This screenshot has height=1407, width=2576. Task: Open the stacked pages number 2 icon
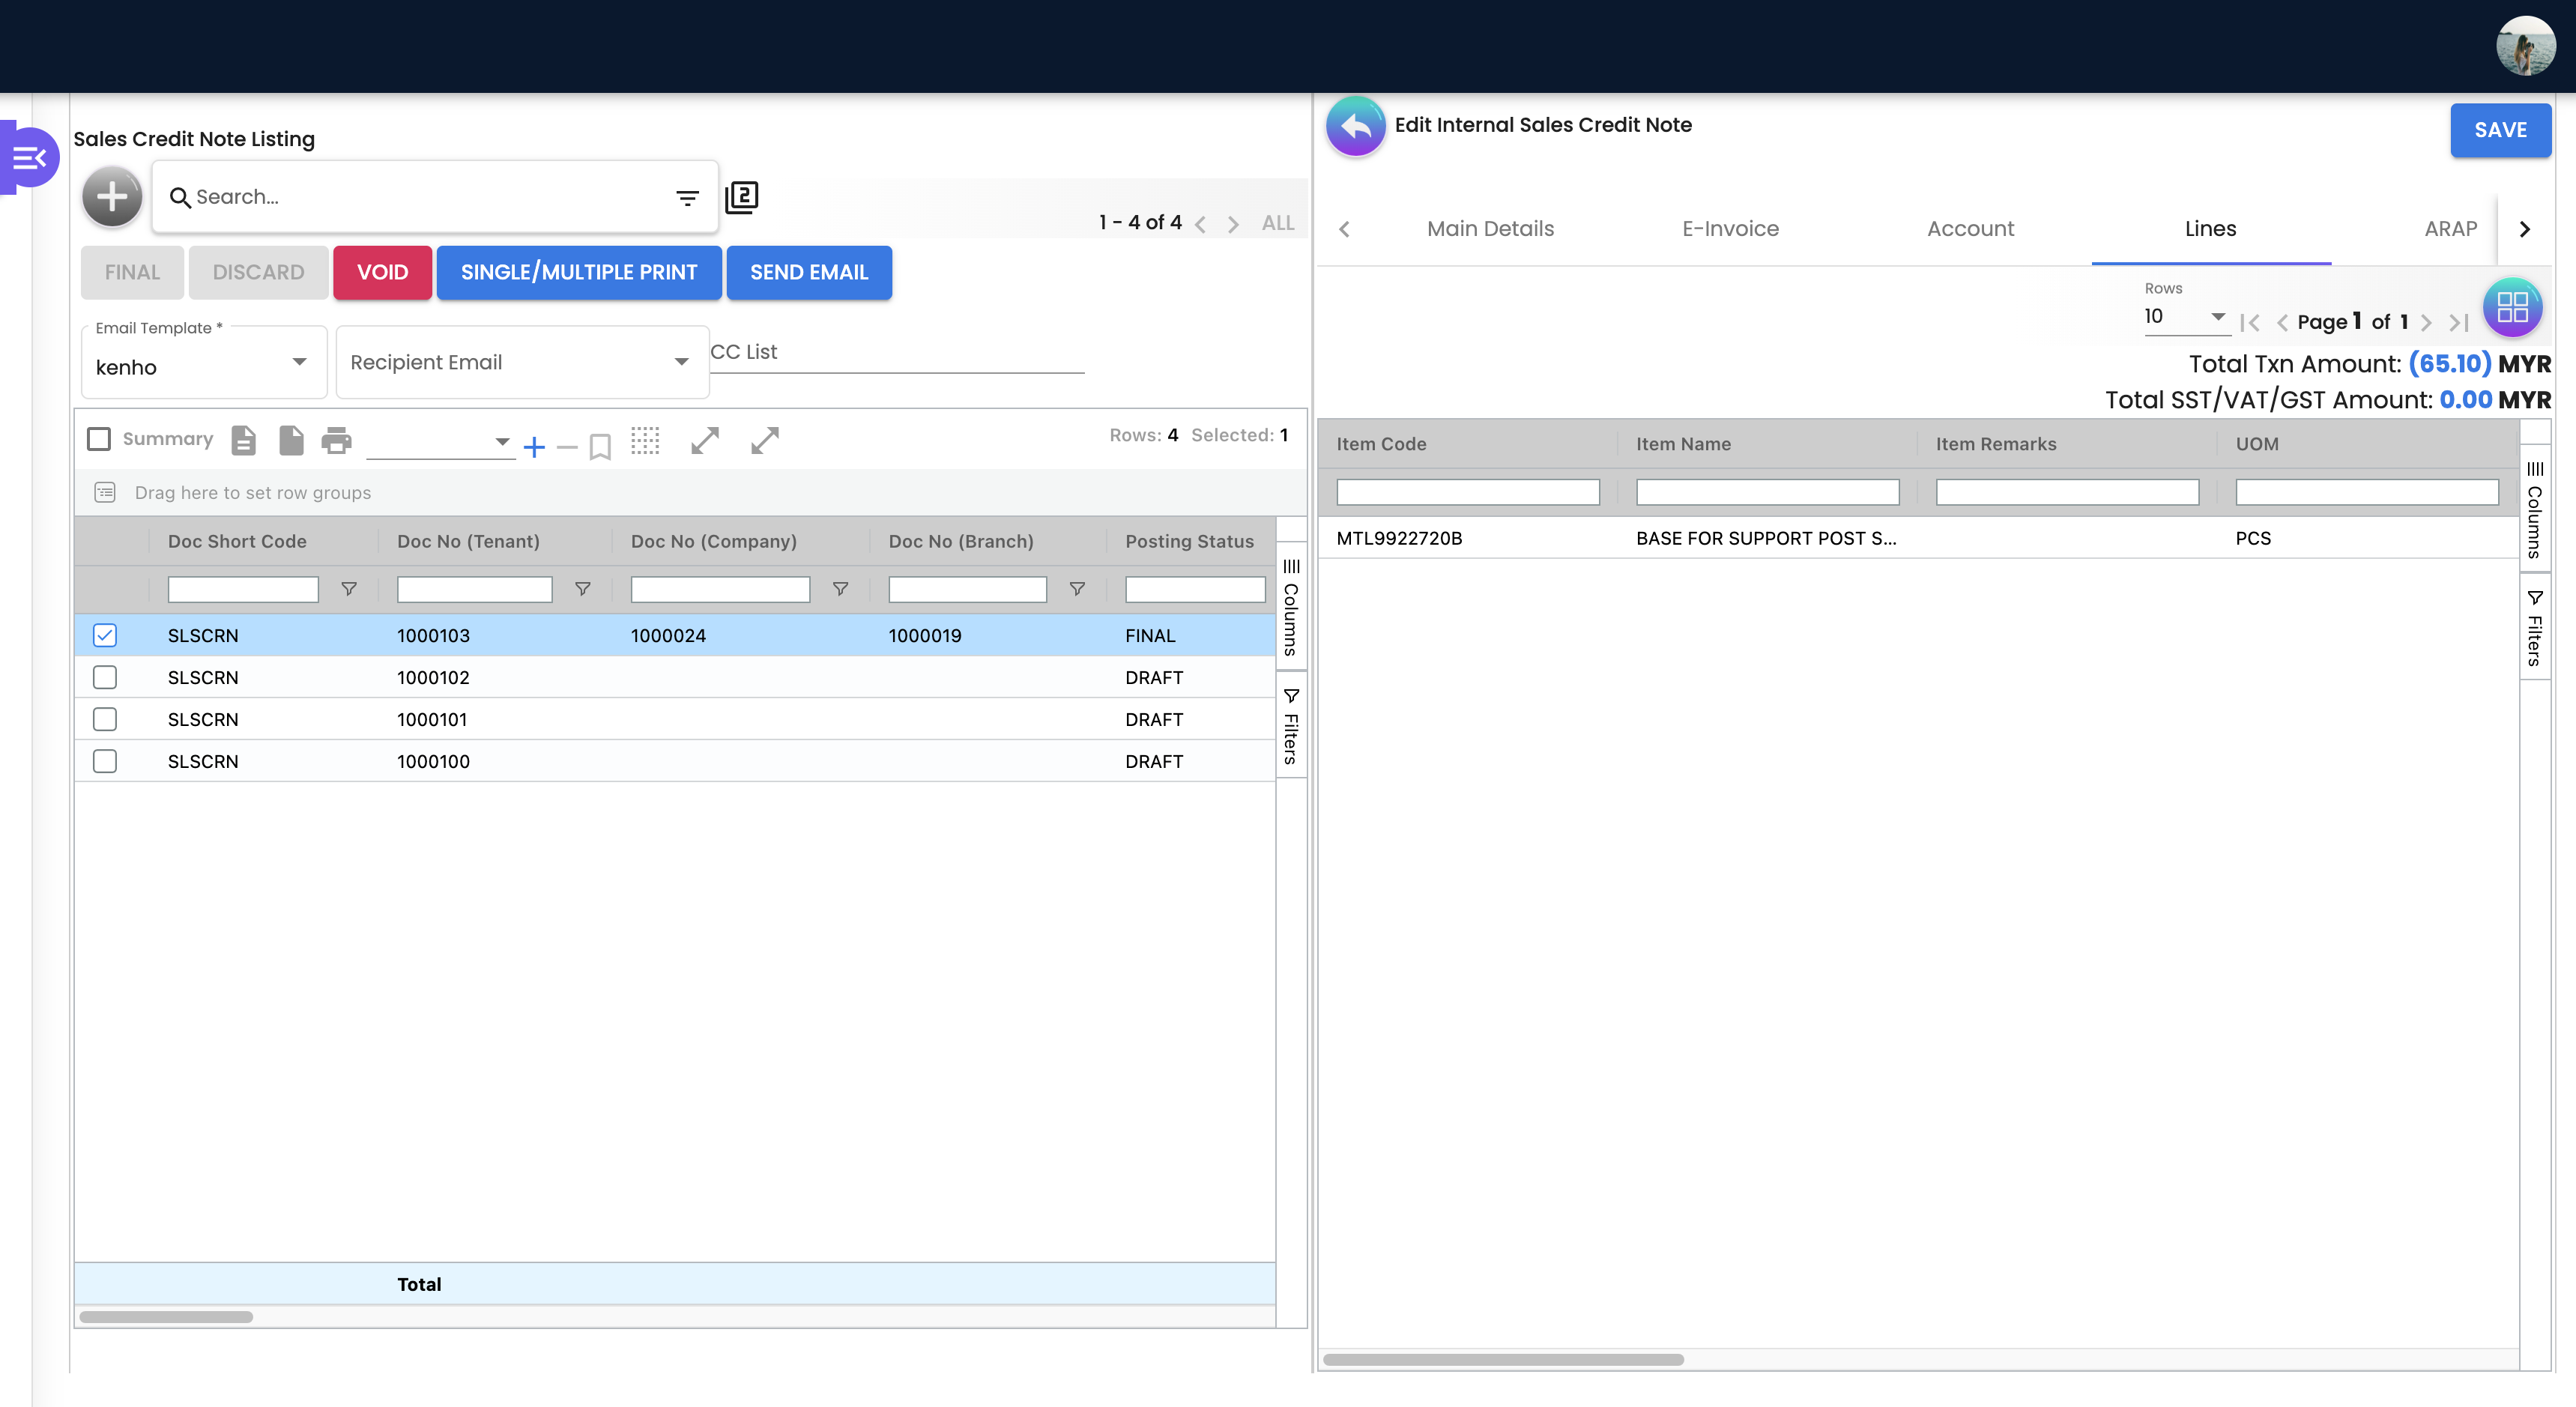[741, 197]
